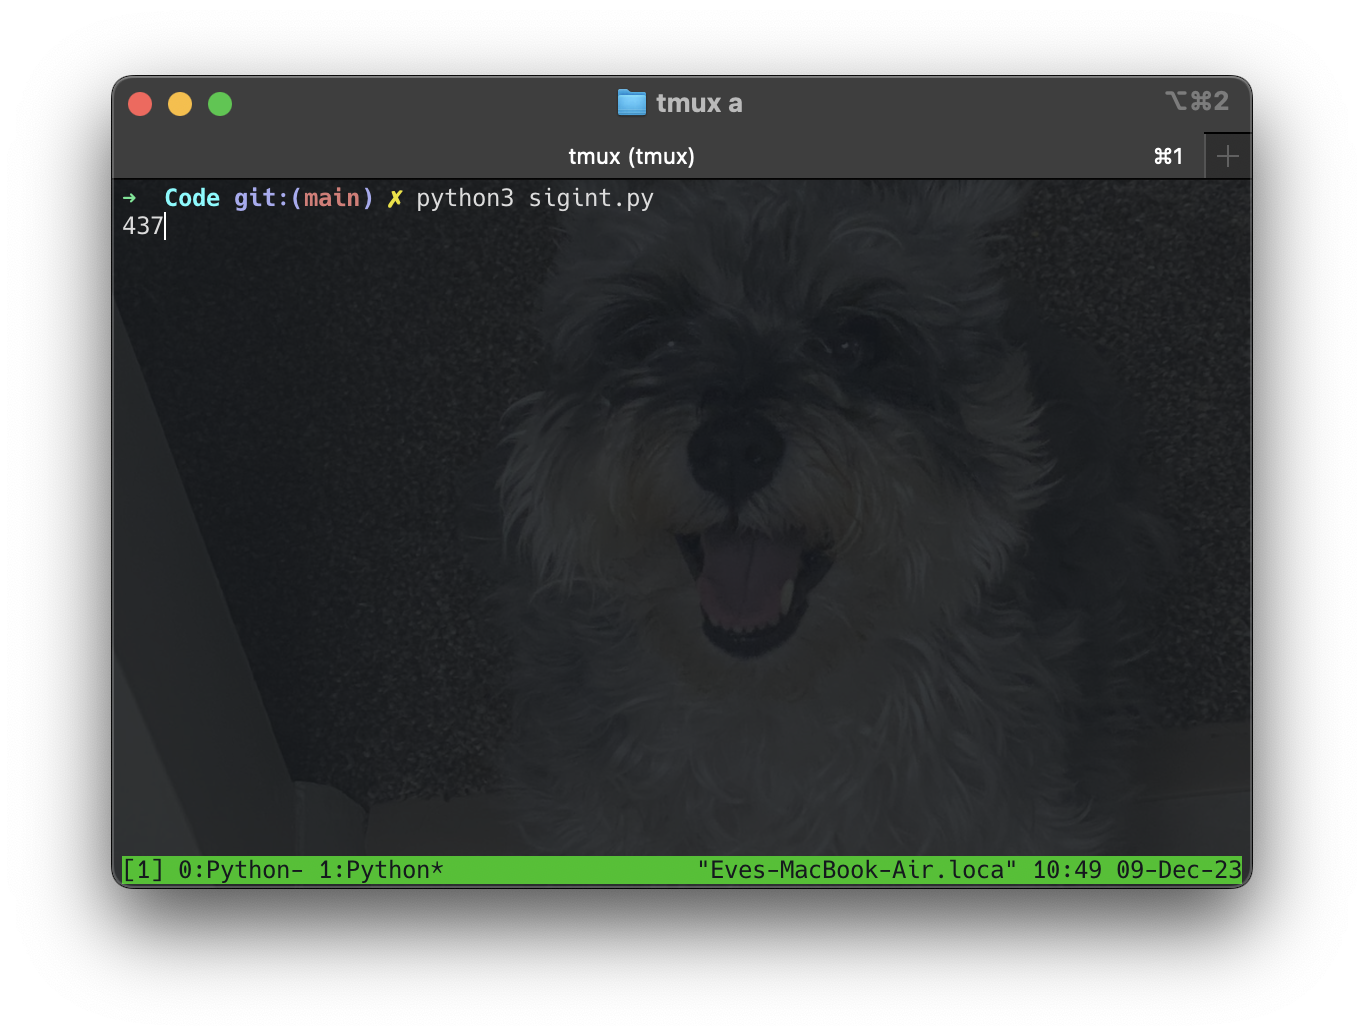Image resolution: width=1364 pixels, height=1036 pixels.
Task: Click the yellow ✗ git dirty marker
Action: pos(395,198)
